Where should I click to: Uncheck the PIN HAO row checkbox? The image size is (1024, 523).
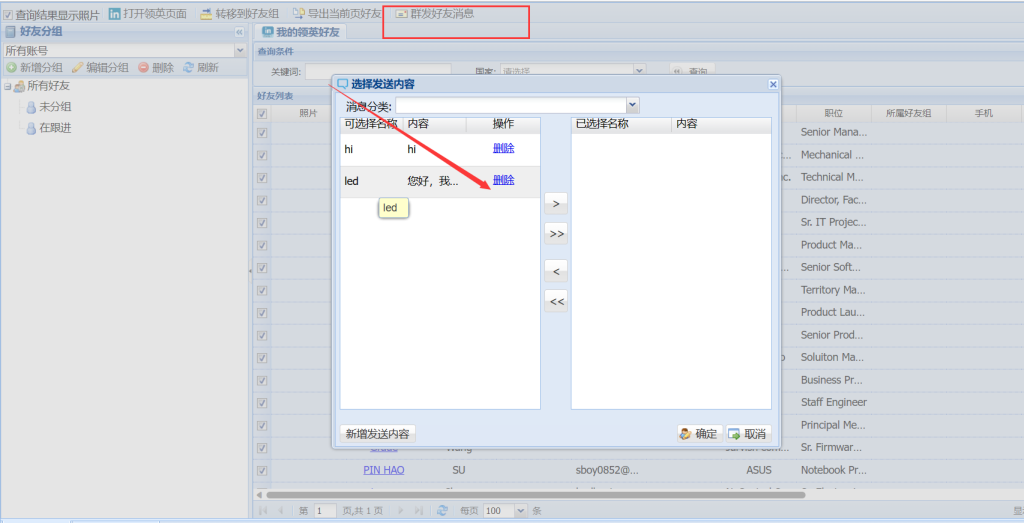tap(262, 470)
